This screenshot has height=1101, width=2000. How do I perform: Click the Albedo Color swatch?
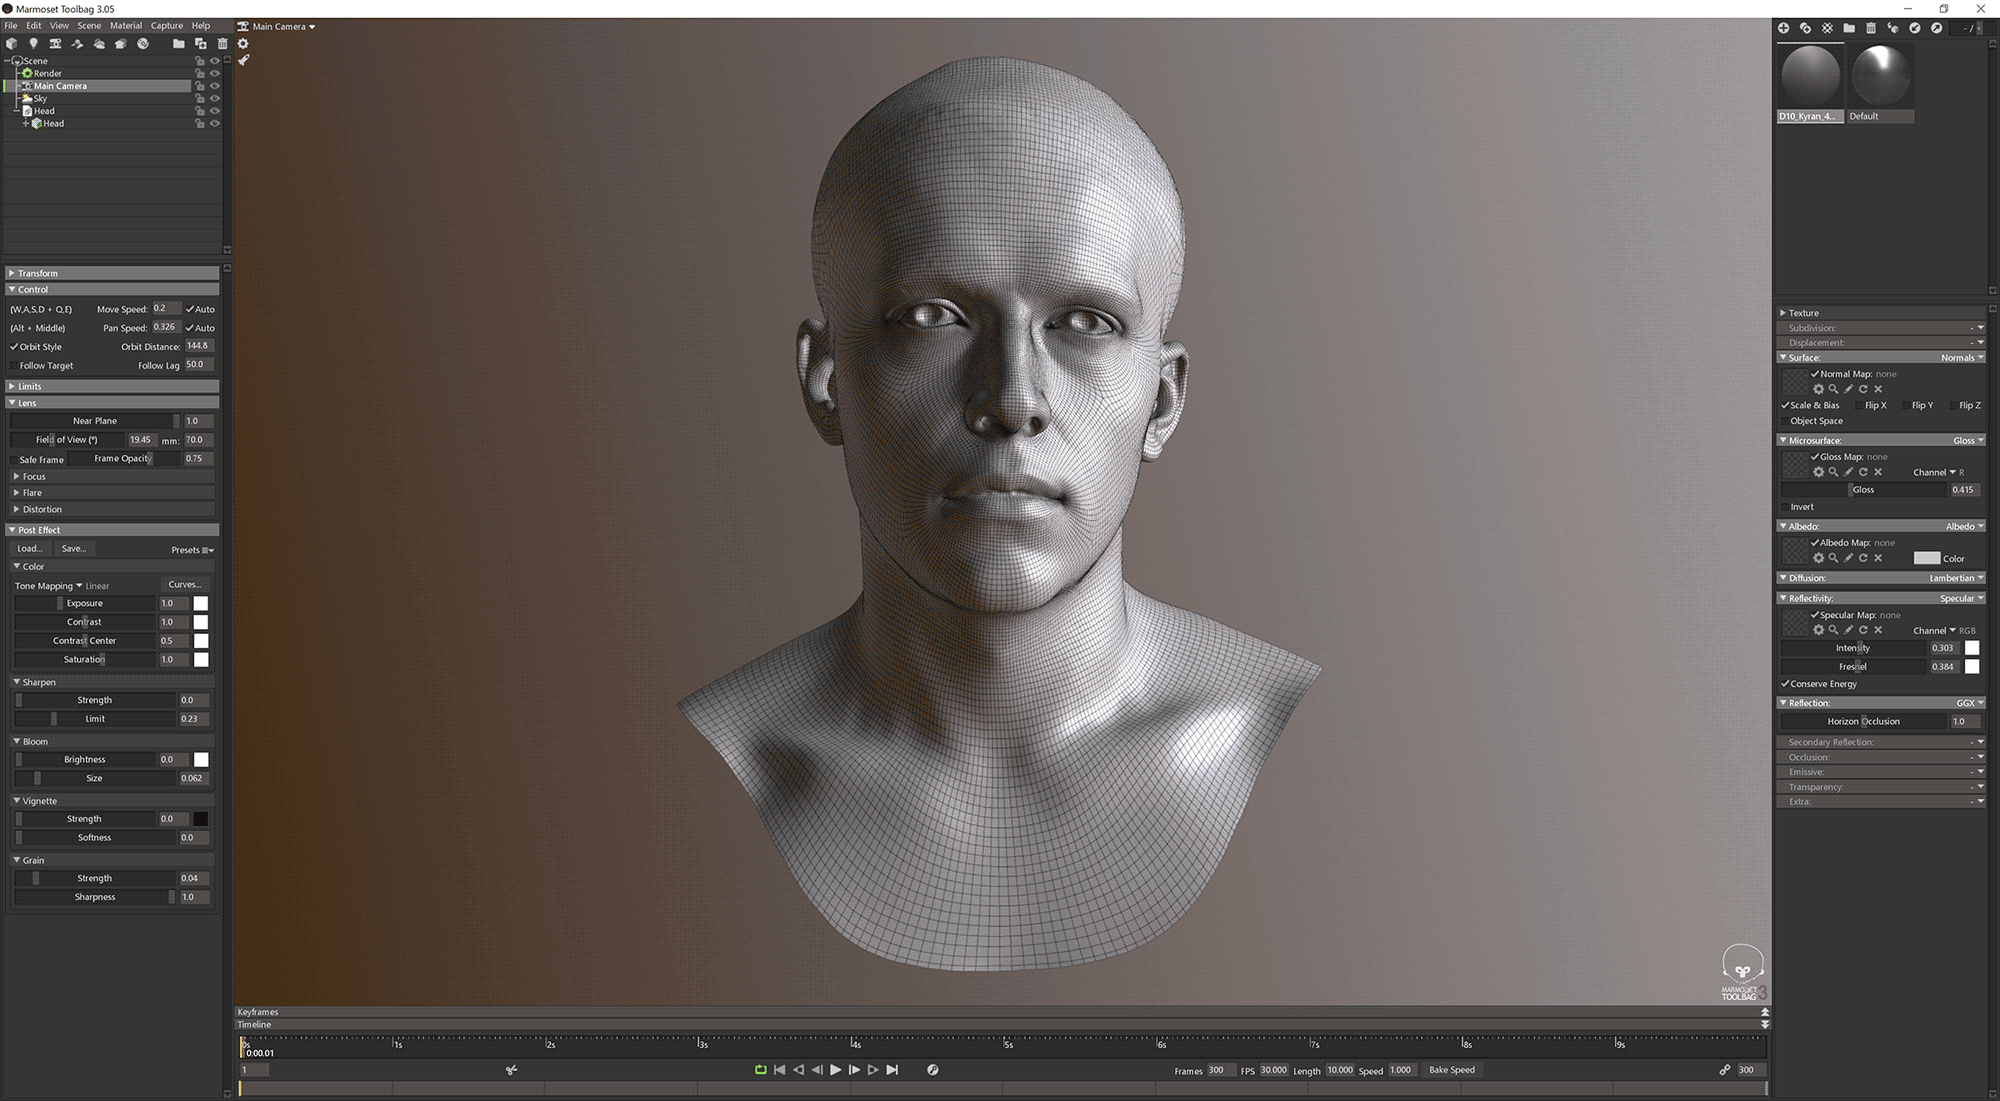pyautogui.click(x=1926, y=558)
